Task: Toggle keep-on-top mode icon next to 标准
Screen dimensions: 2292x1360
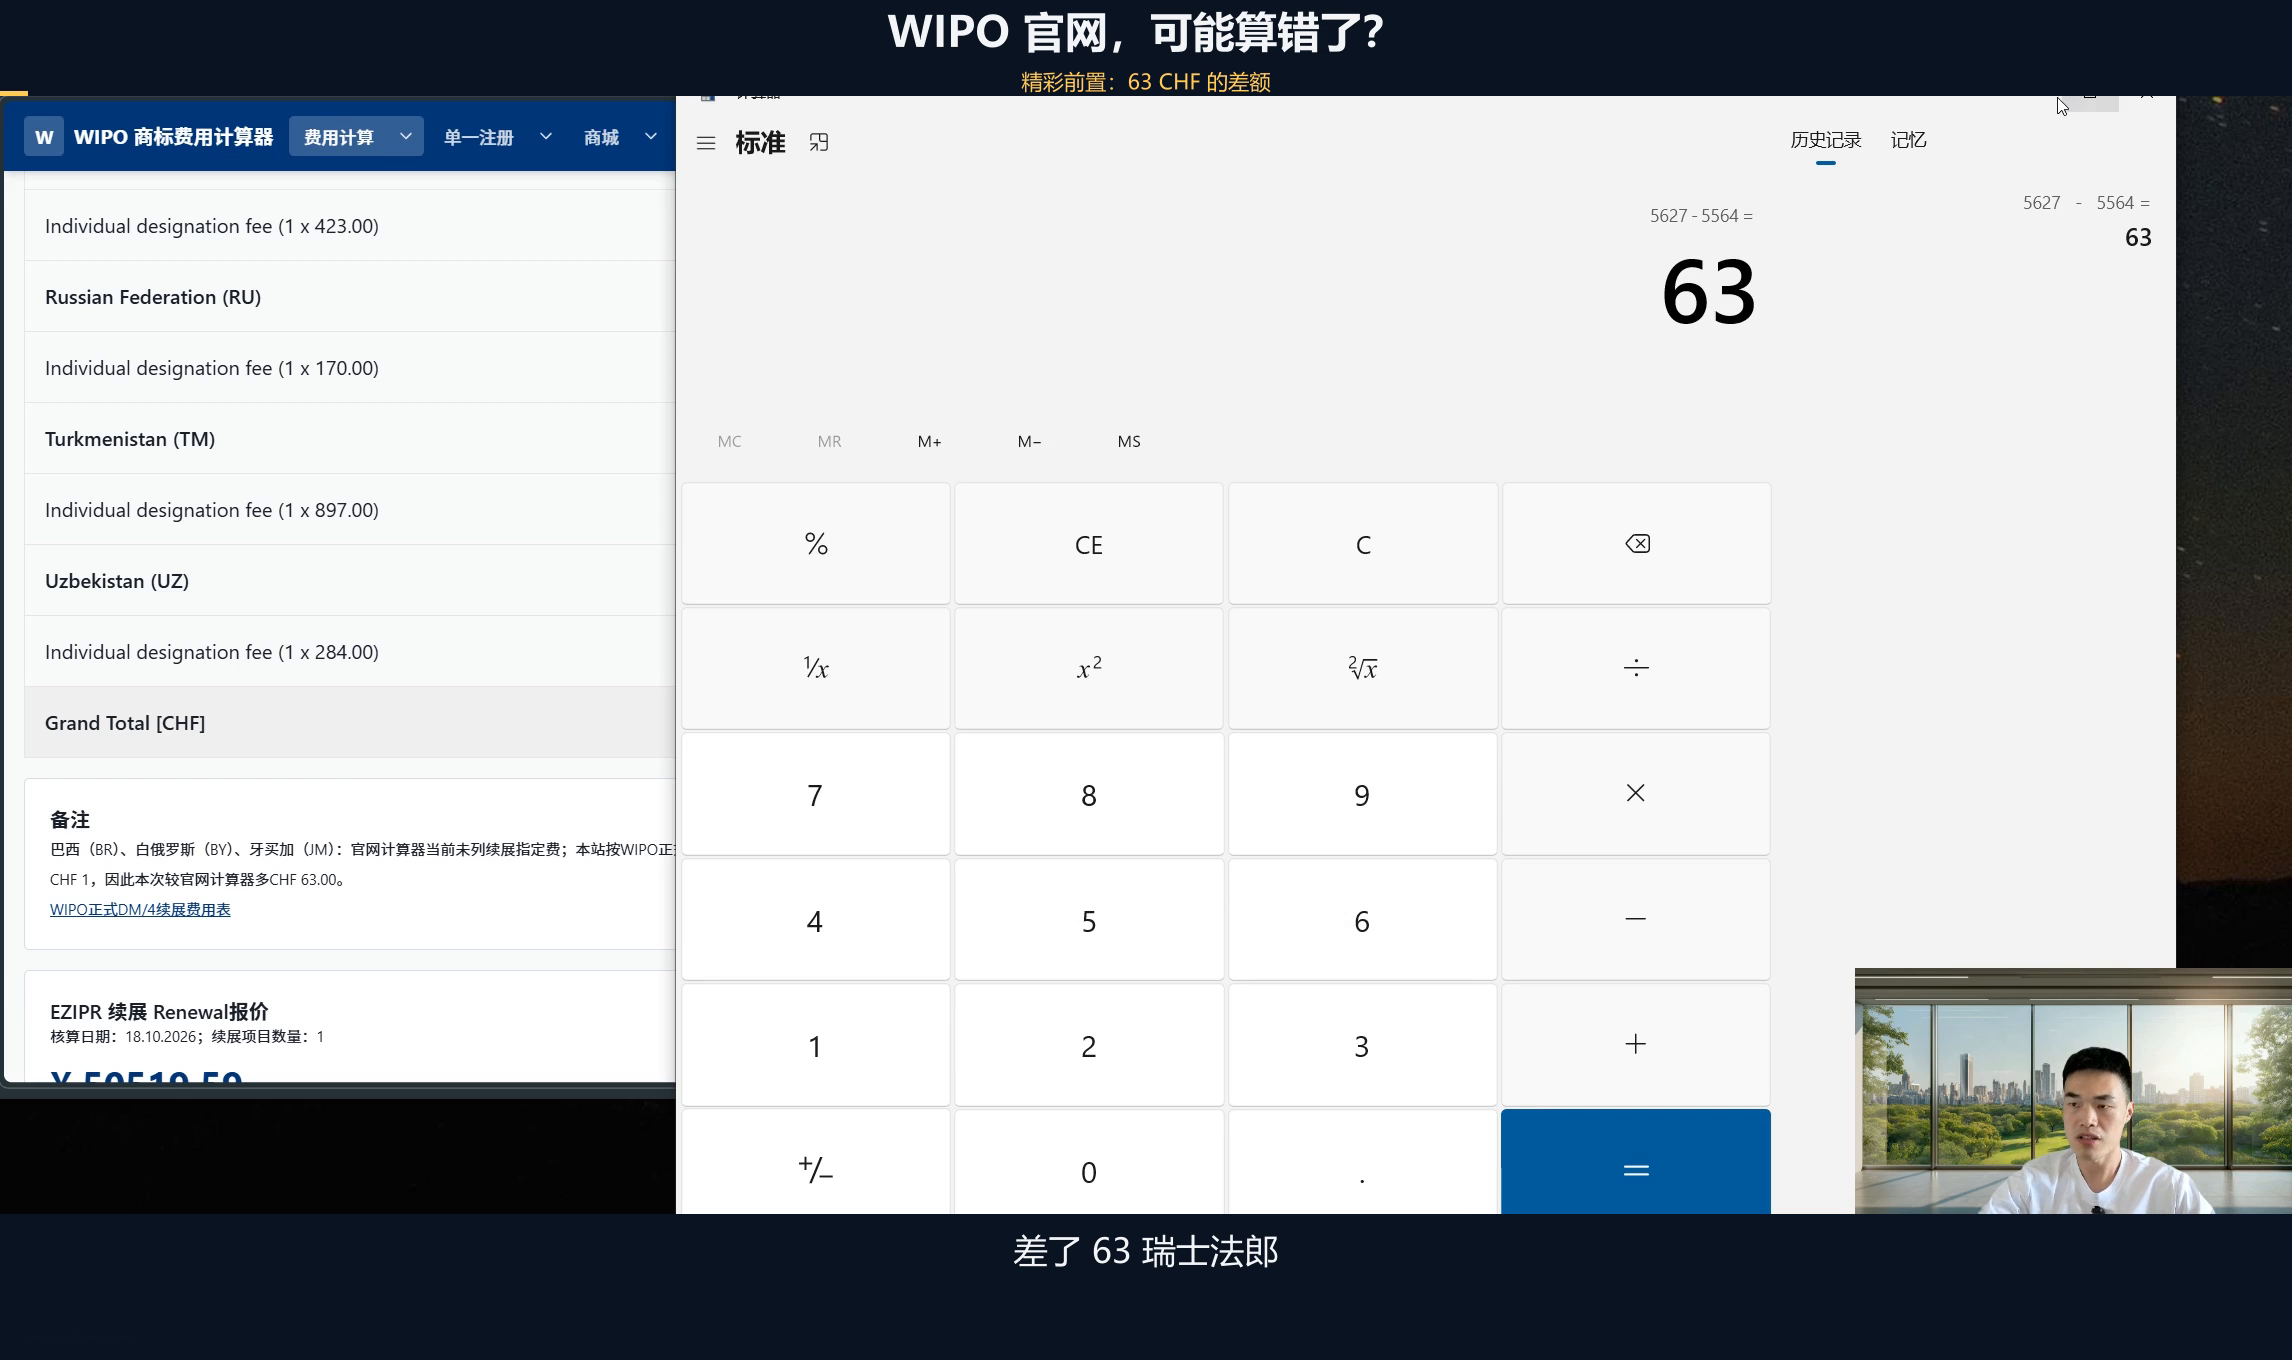Action: 819,143
